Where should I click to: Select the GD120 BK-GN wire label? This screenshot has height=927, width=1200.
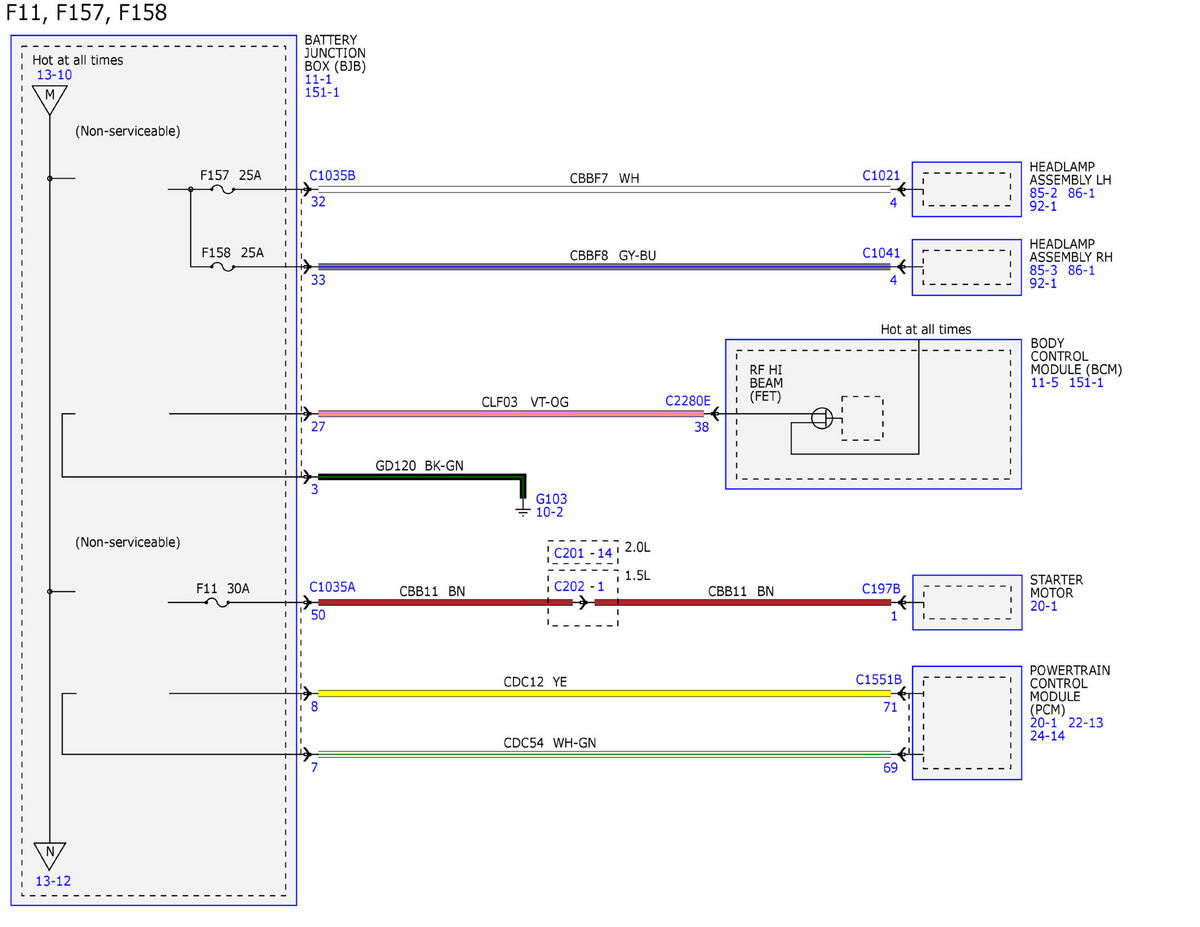click(419, 465)
